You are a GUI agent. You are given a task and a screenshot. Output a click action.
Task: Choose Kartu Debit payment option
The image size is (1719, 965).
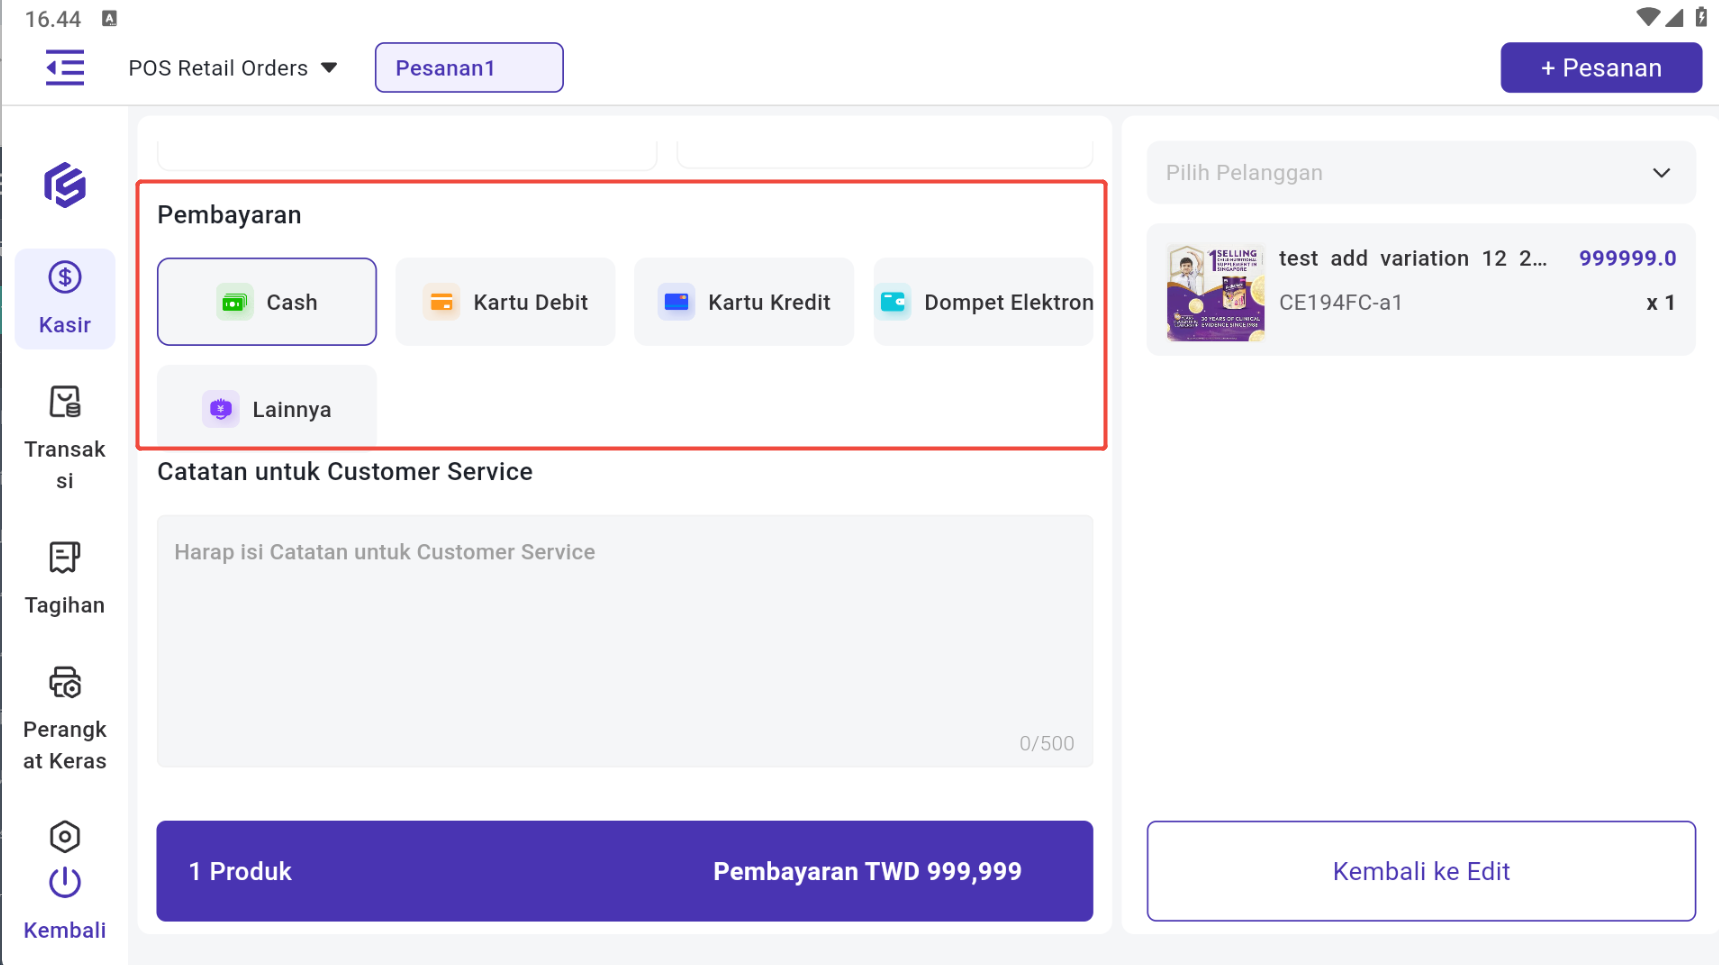505,302
